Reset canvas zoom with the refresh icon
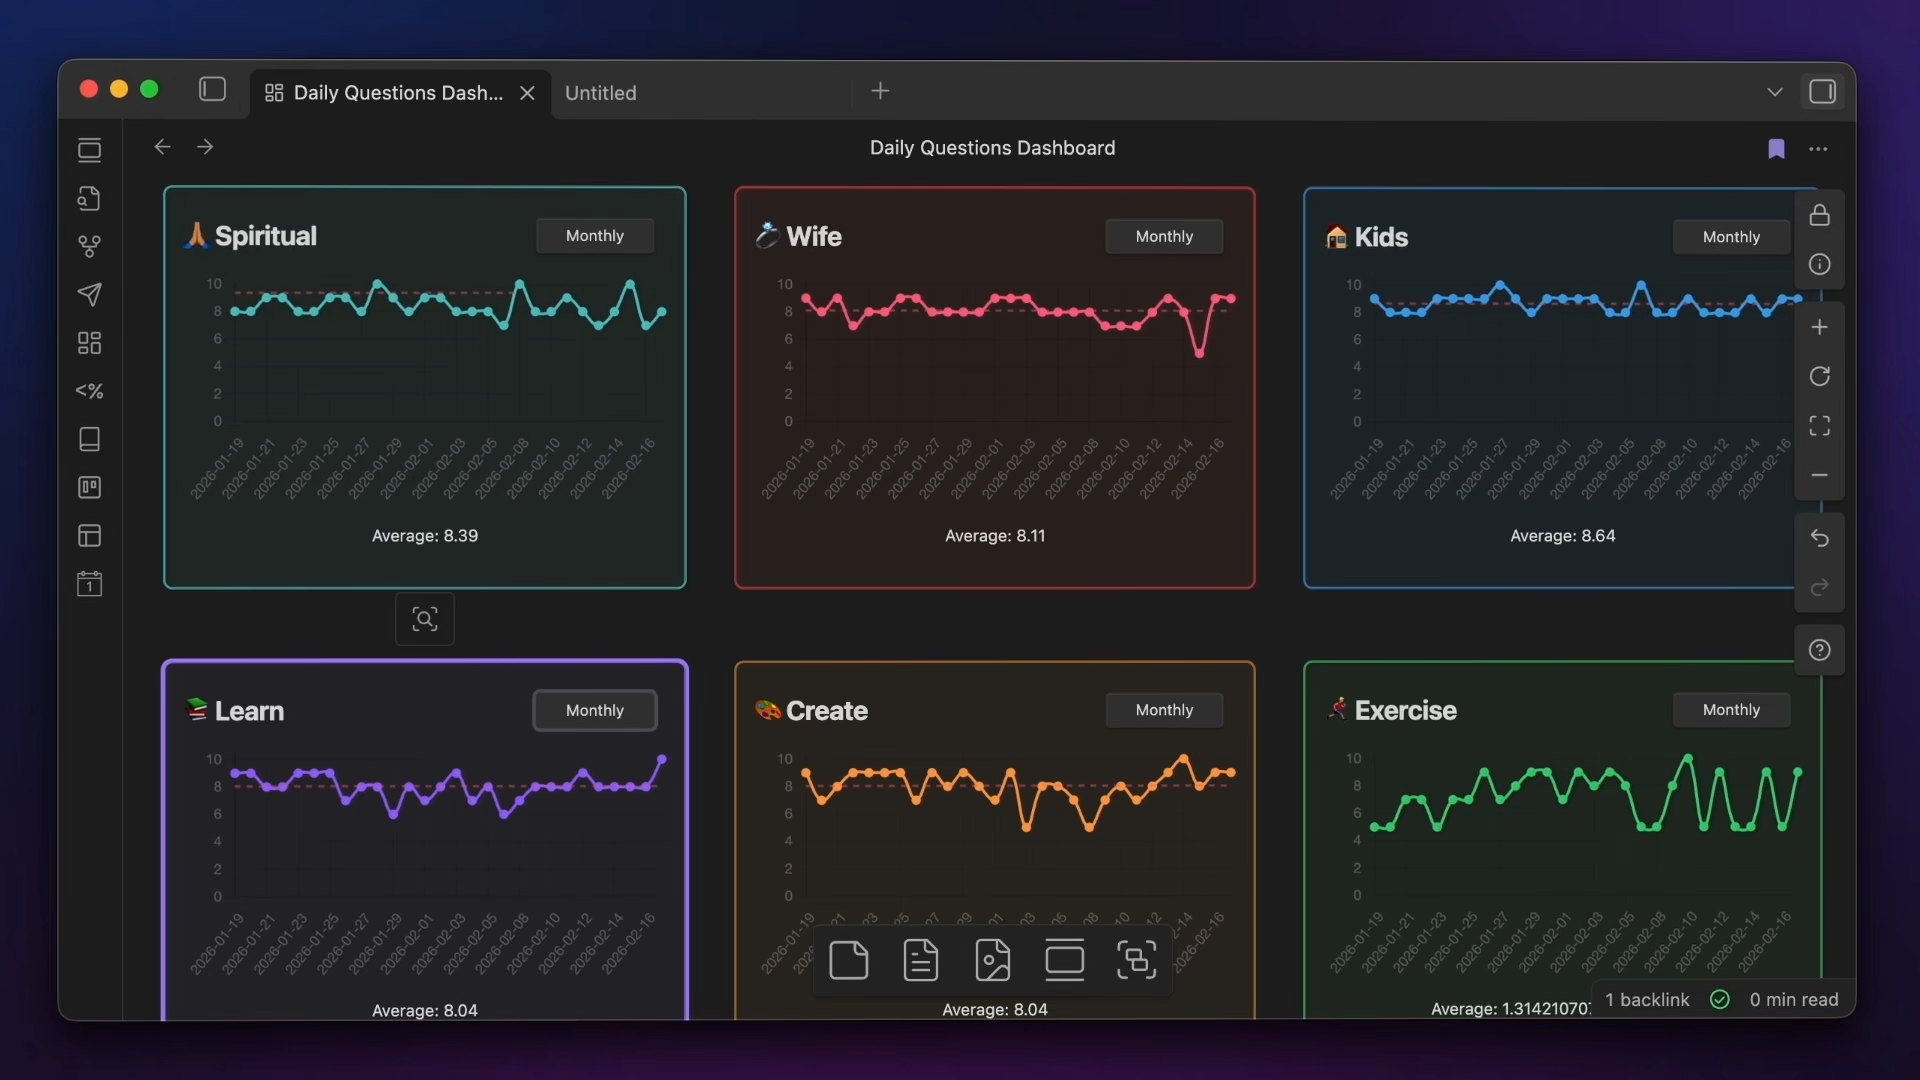The height and width of the screenshot is (1080, 1920). pos(1819,376)
